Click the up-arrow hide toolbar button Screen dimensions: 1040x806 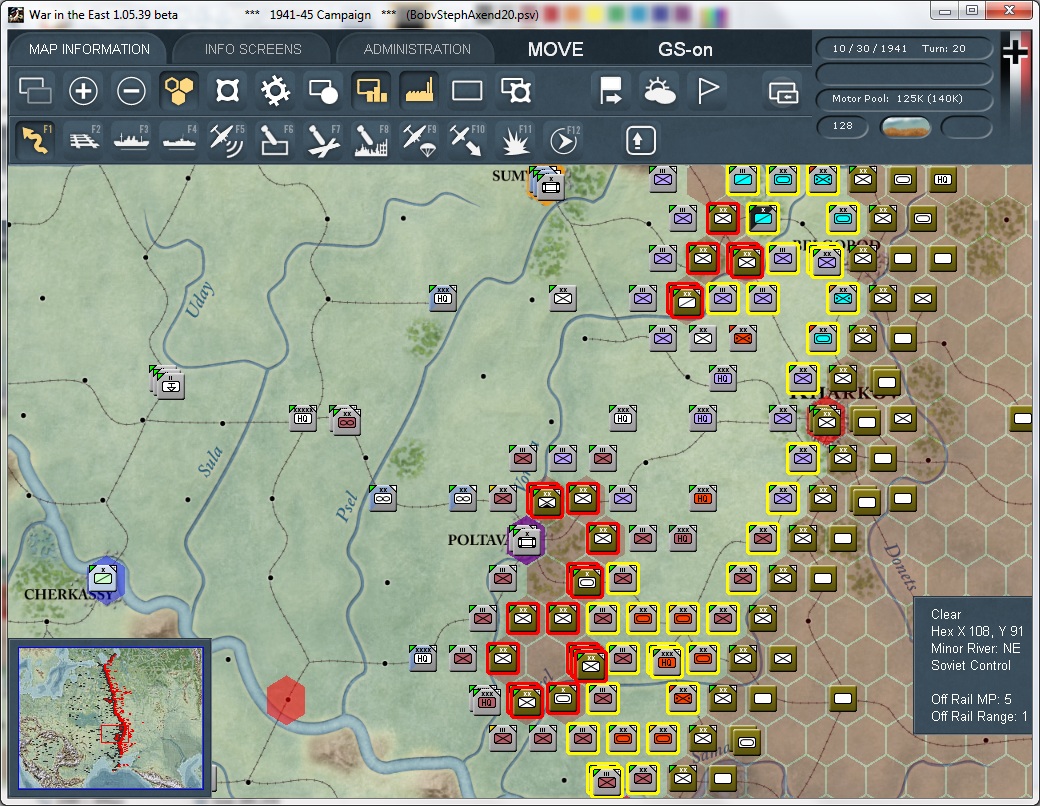pyautogui.click(x=640, y=140)
